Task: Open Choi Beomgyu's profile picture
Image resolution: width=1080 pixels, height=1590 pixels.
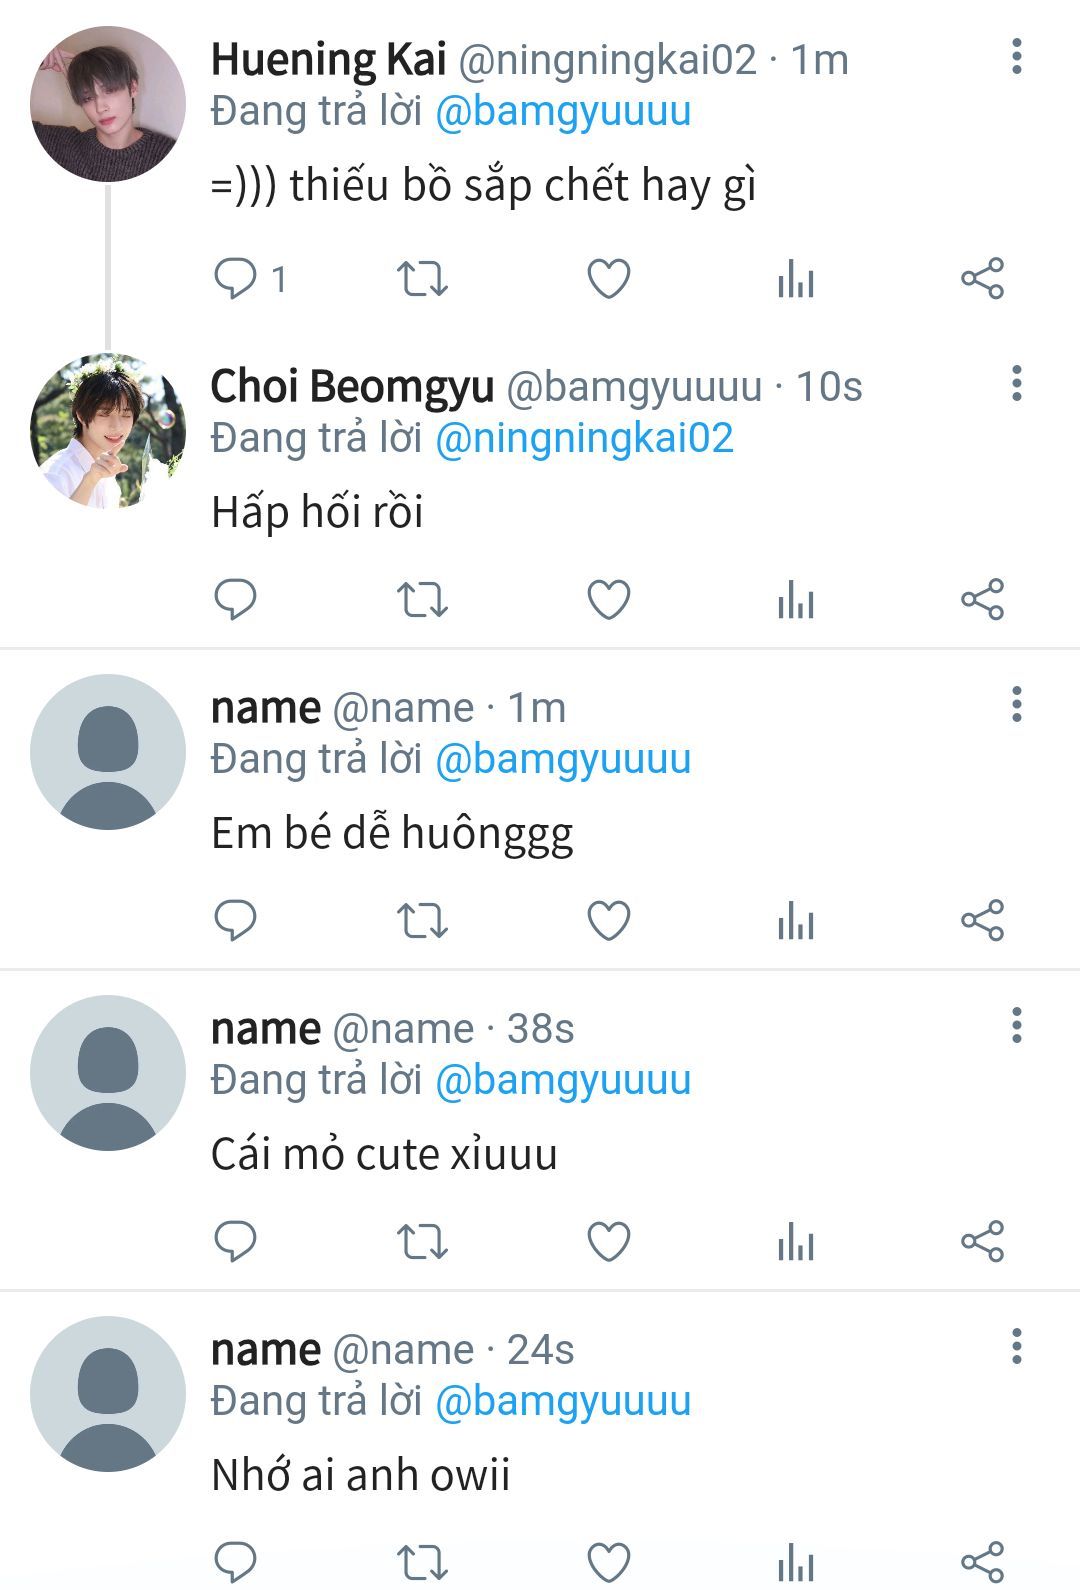Action: [x=108, y=431]
